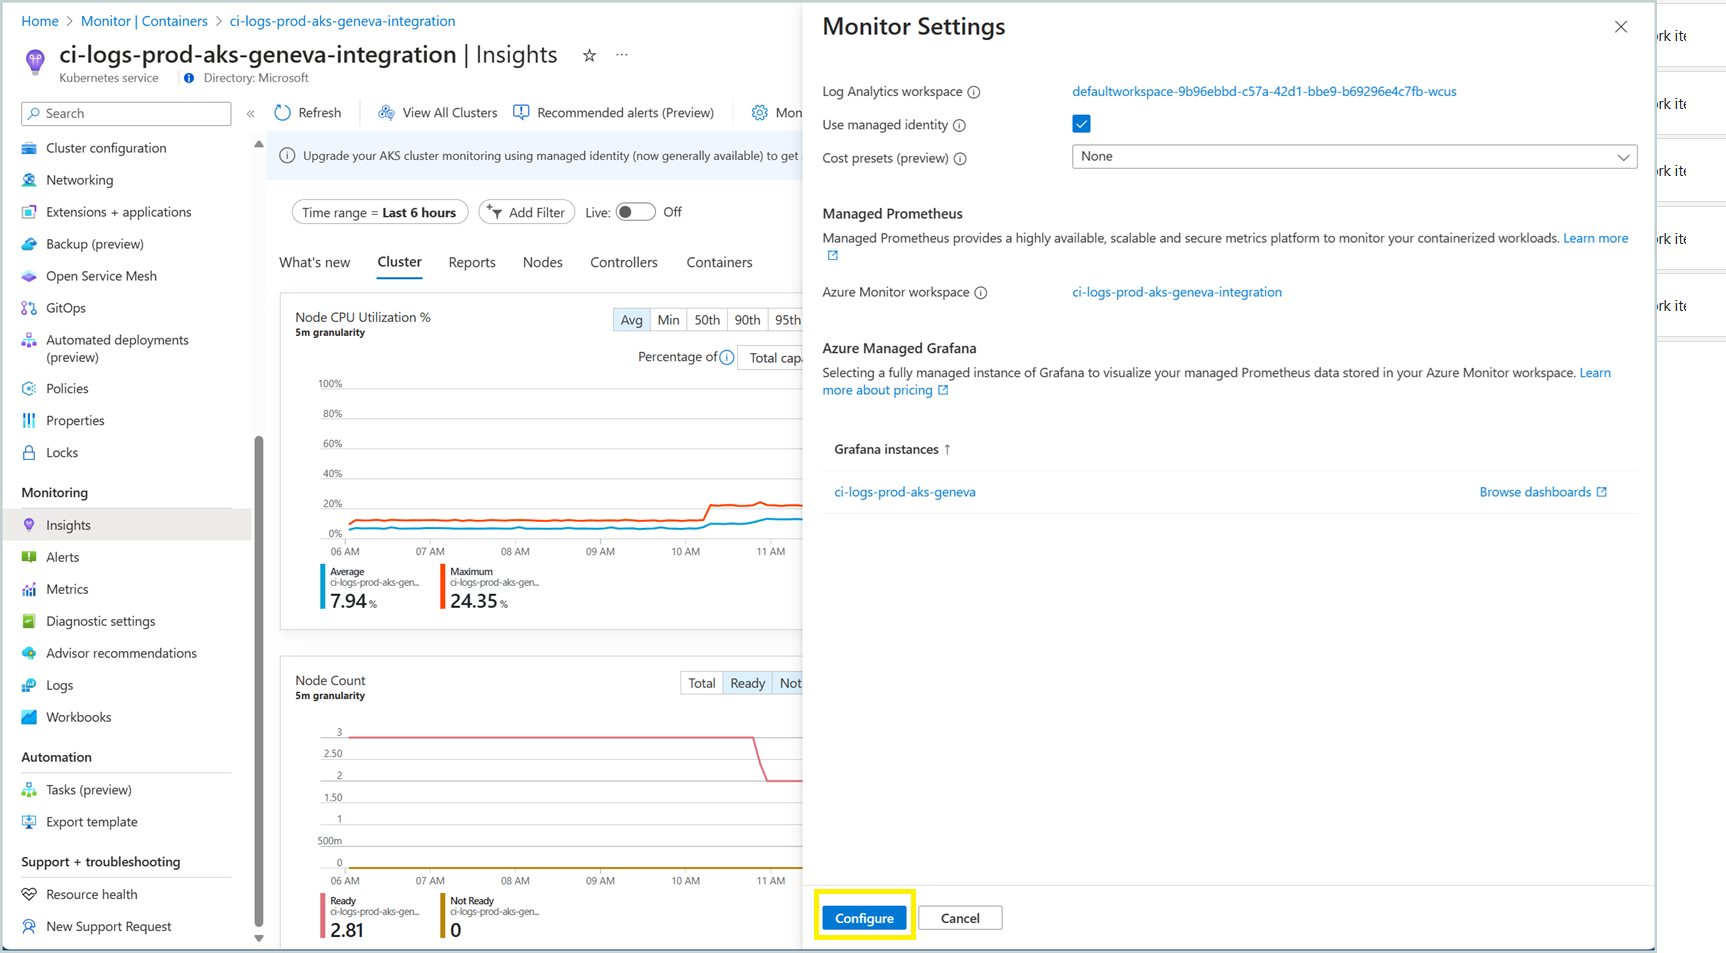Click the Browse dashboards link
This screenshot has height=953, width=1726.
click(x=1543, y=492)
